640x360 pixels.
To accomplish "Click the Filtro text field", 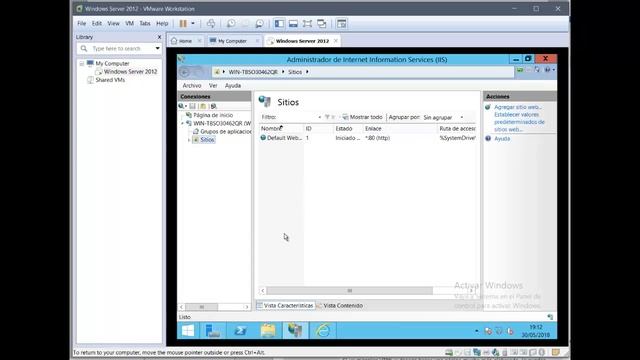I will (298, 117).
